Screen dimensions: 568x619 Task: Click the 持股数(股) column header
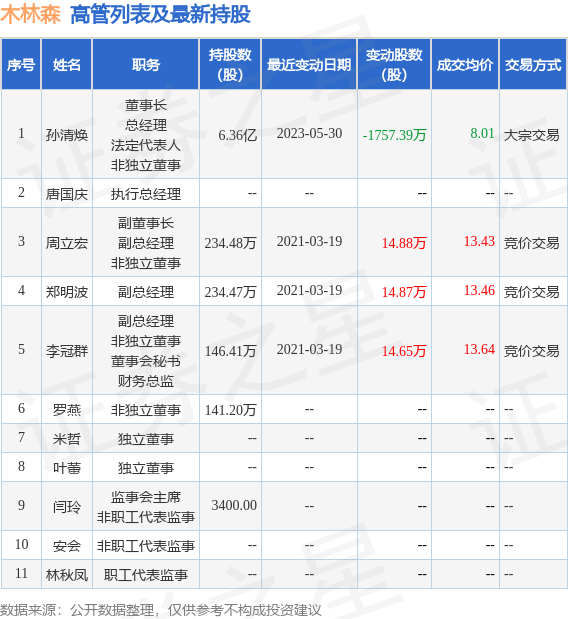[230, 64]
